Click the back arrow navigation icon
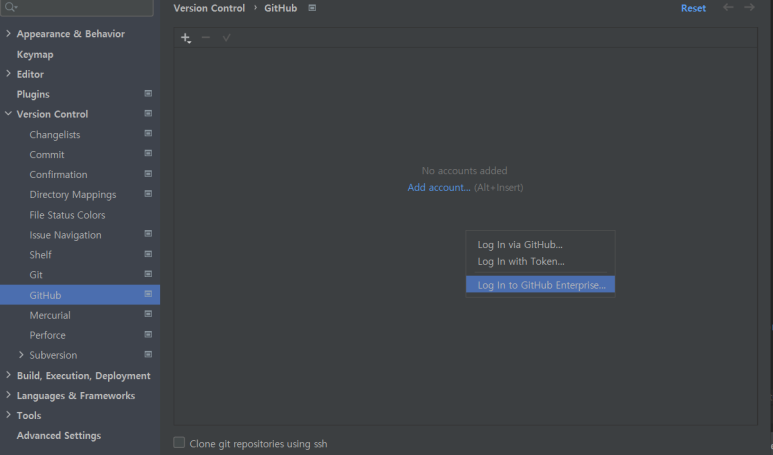773x455 pixels. [x=728, y=7]
